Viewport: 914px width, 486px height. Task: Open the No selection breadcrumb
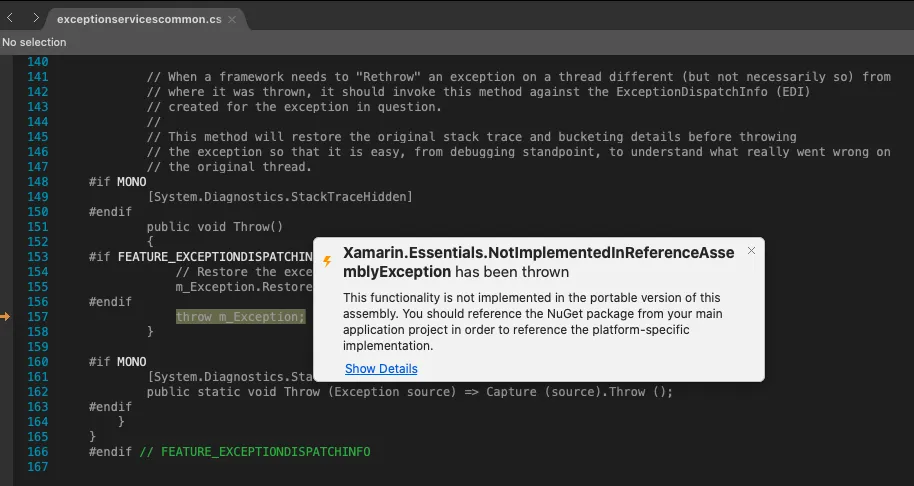click(x=34, y=42)
